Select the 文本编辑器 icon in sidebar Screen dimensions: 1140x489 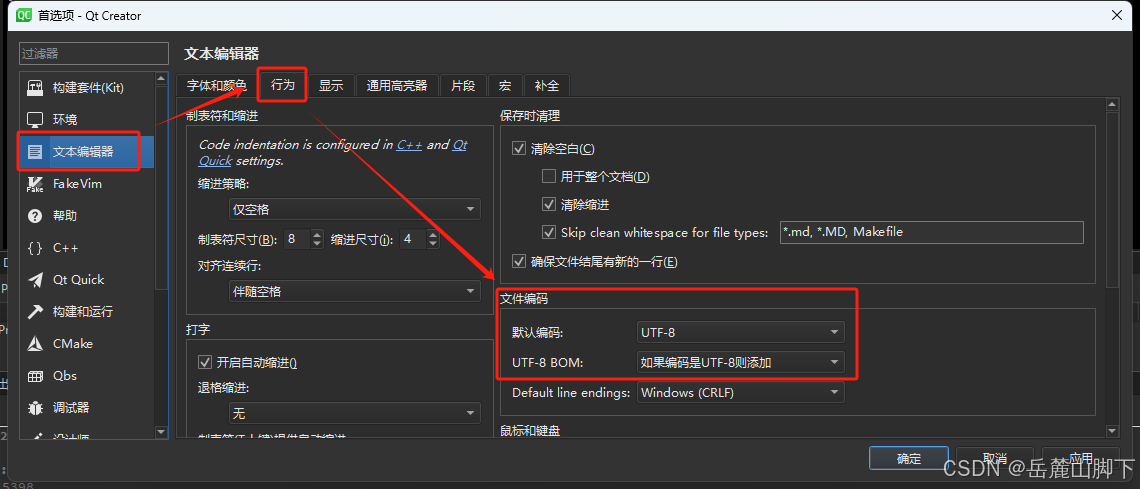click(x=35, y=152)
